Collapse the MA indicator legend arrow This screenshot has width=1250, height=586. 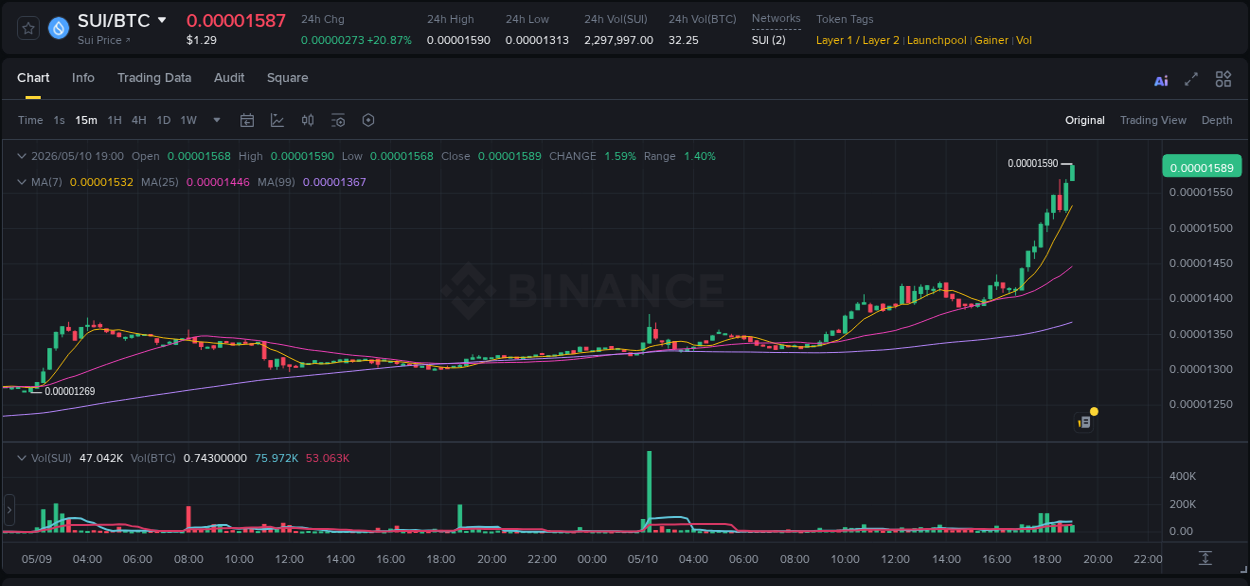click(x=22, y=182)
